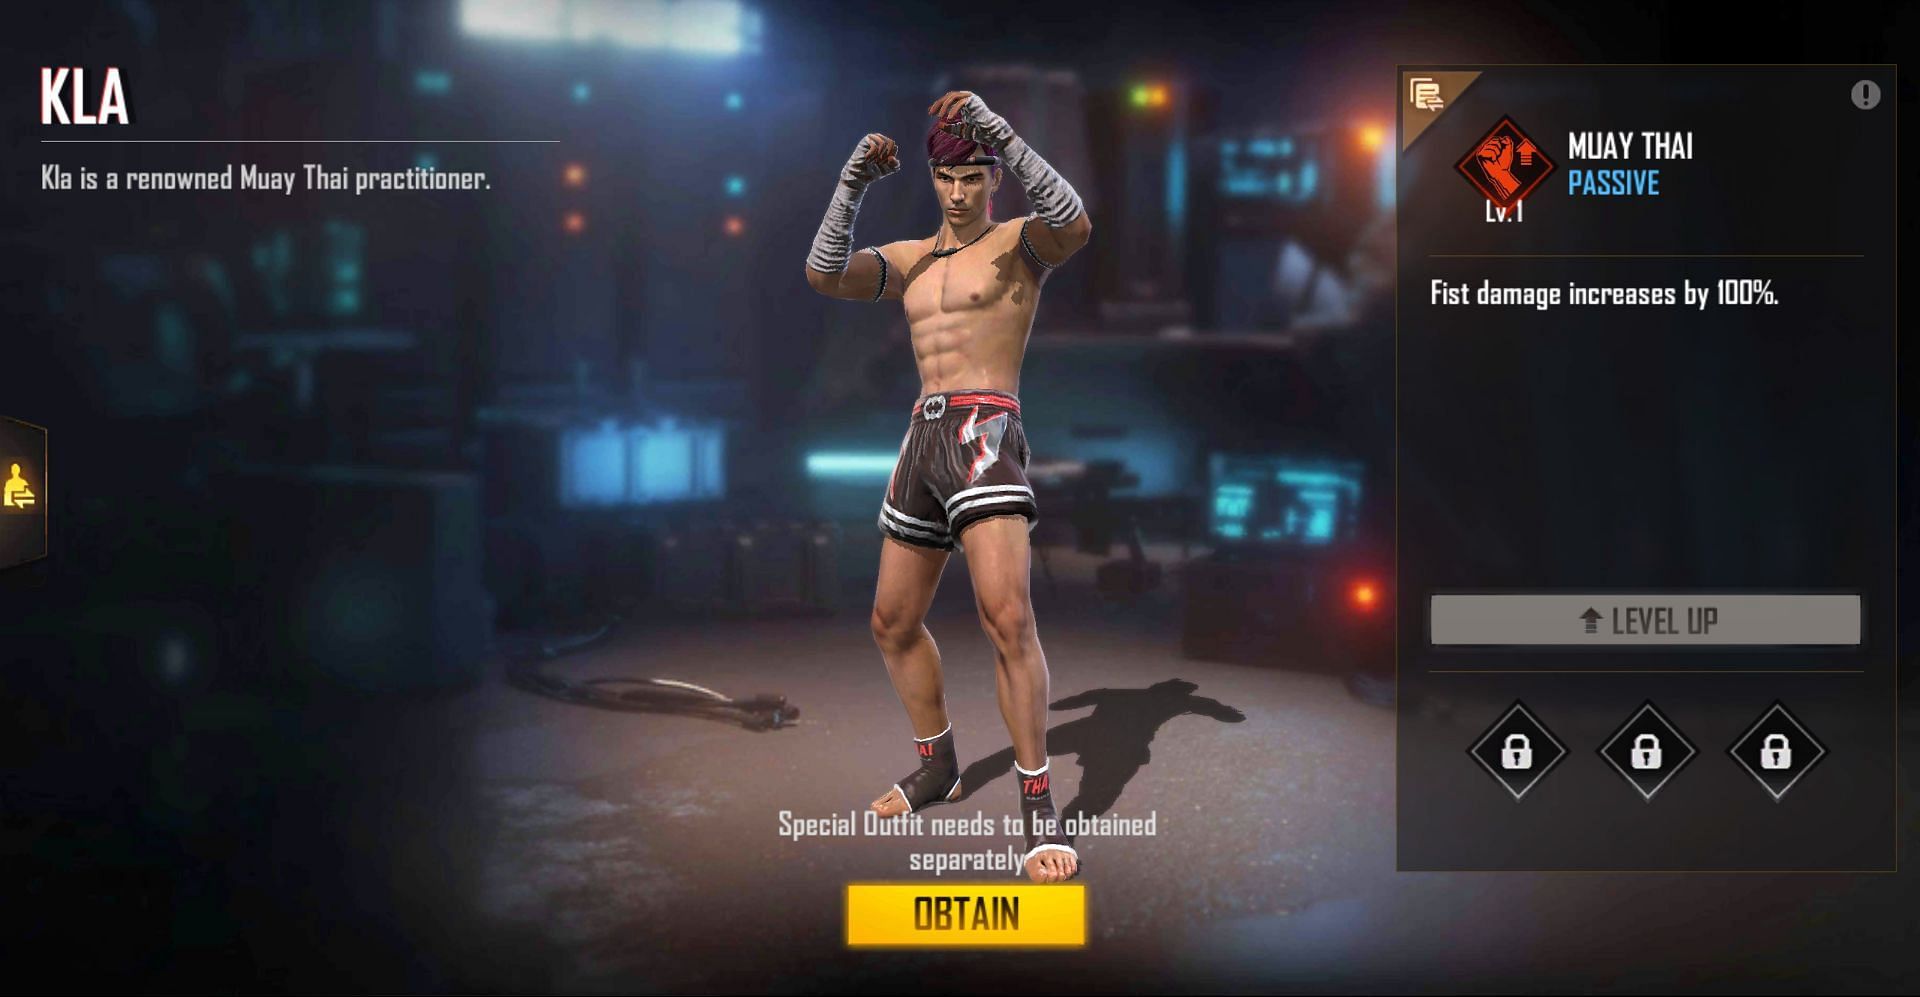This screenshot has height=997, width=1920.
Task: Click the fist damage increases description
Action: (1604, 293)
